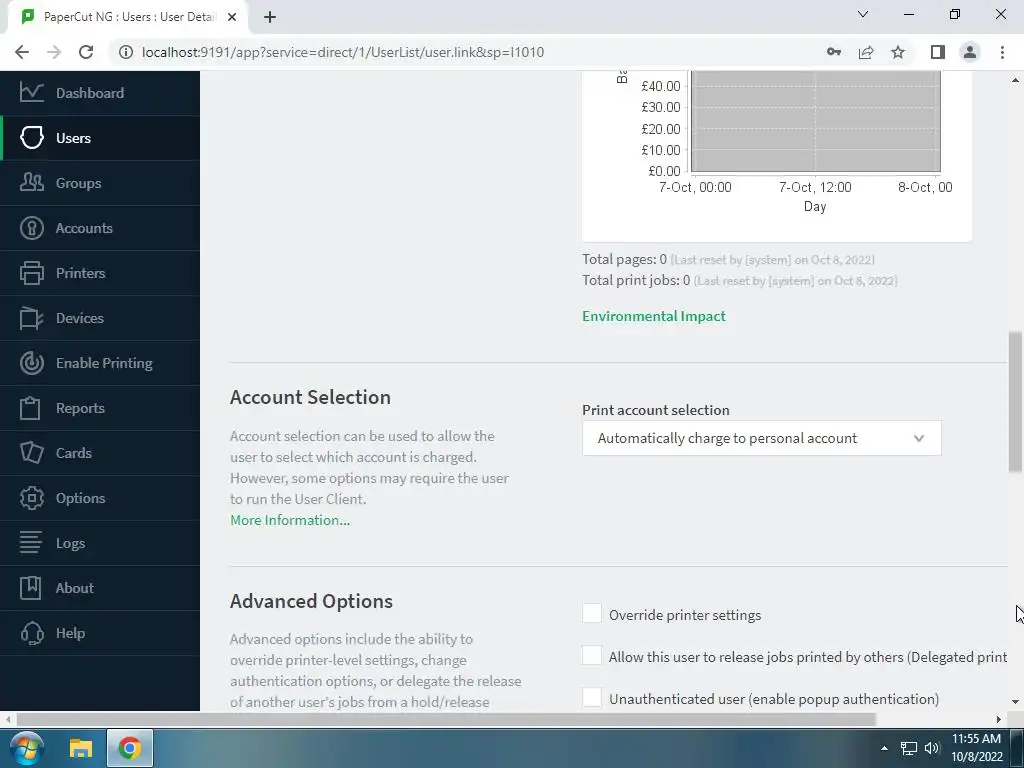Open Enable Printing menu label

104,363
